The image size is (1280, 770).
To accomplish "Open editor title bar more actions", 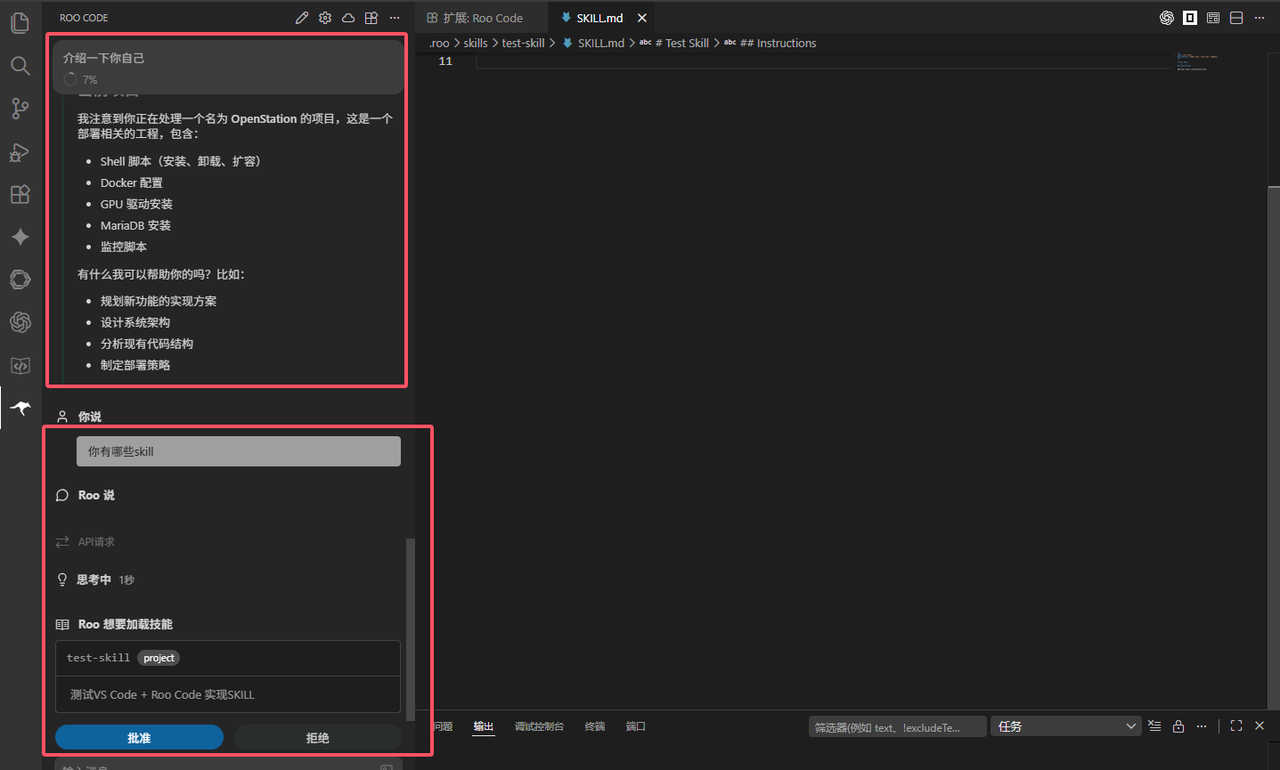I will pyautogui.click(x=1260, y=18).
